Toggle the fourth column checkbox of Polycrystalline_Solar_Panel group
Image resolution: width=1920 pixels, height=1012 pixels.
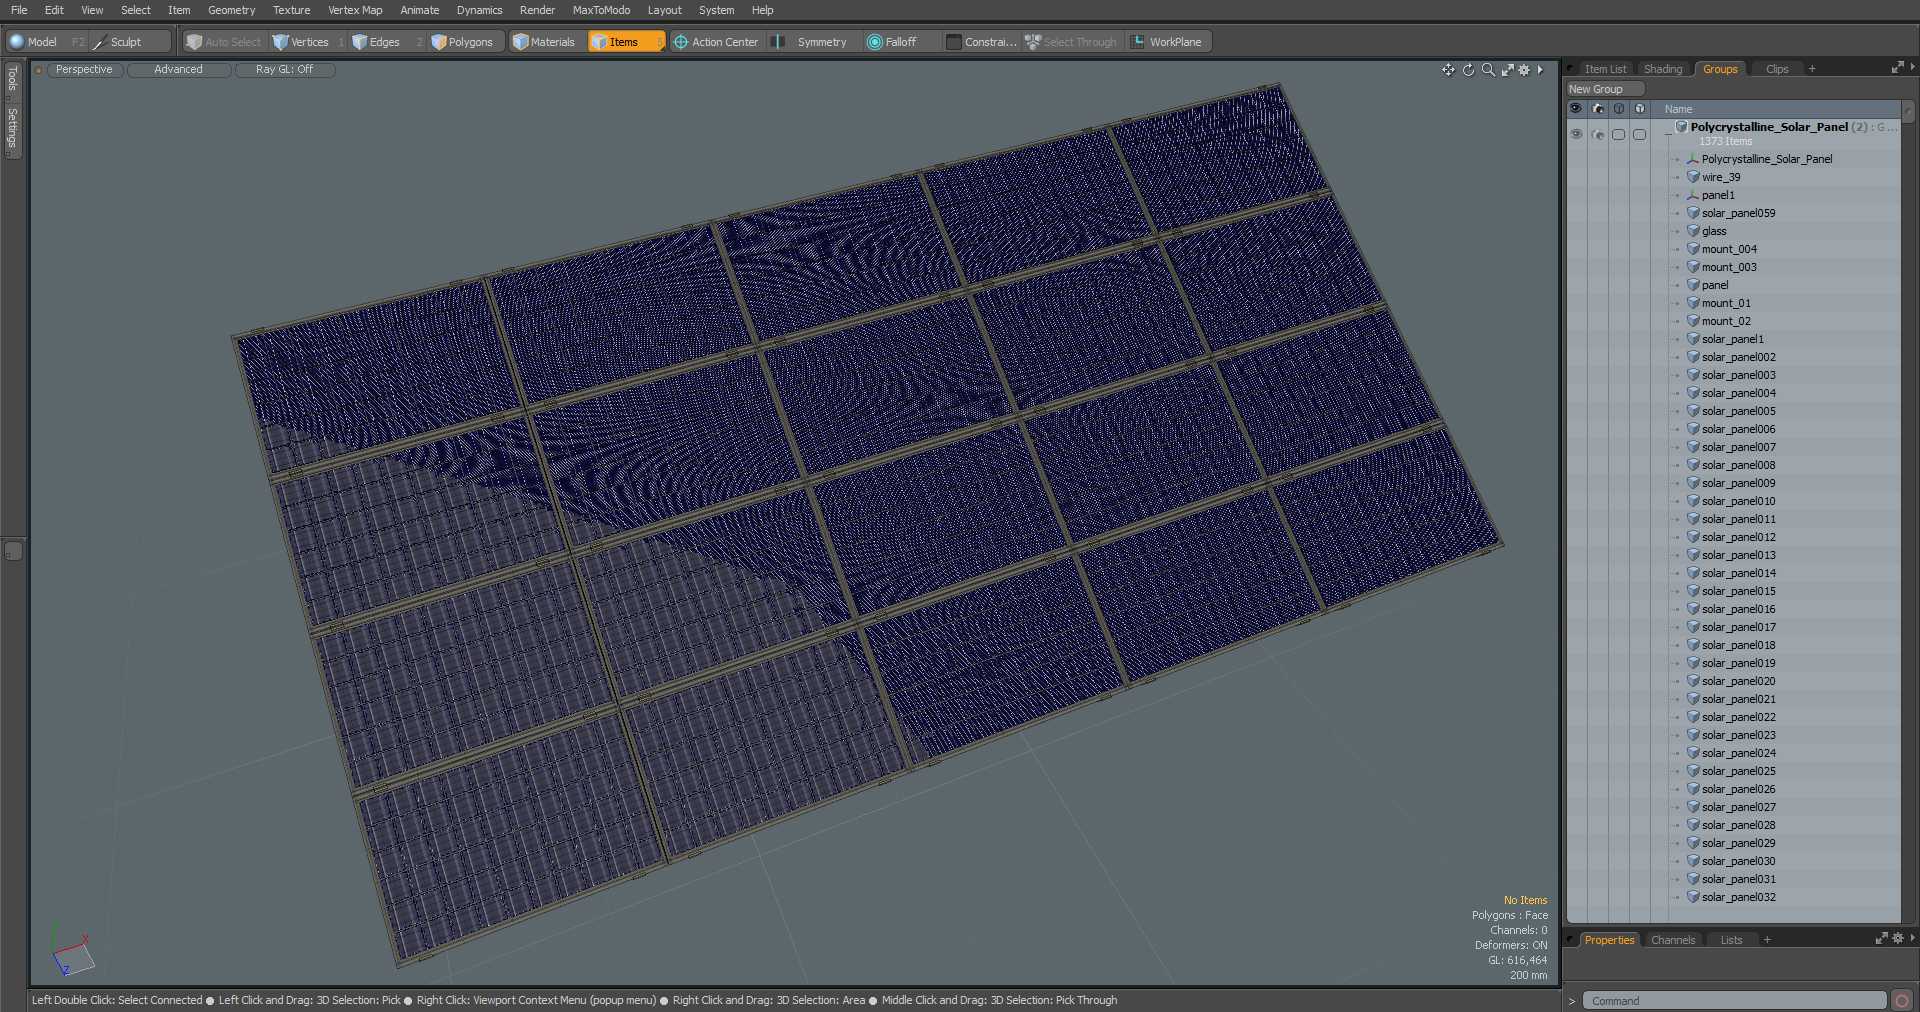[1639, 134]
